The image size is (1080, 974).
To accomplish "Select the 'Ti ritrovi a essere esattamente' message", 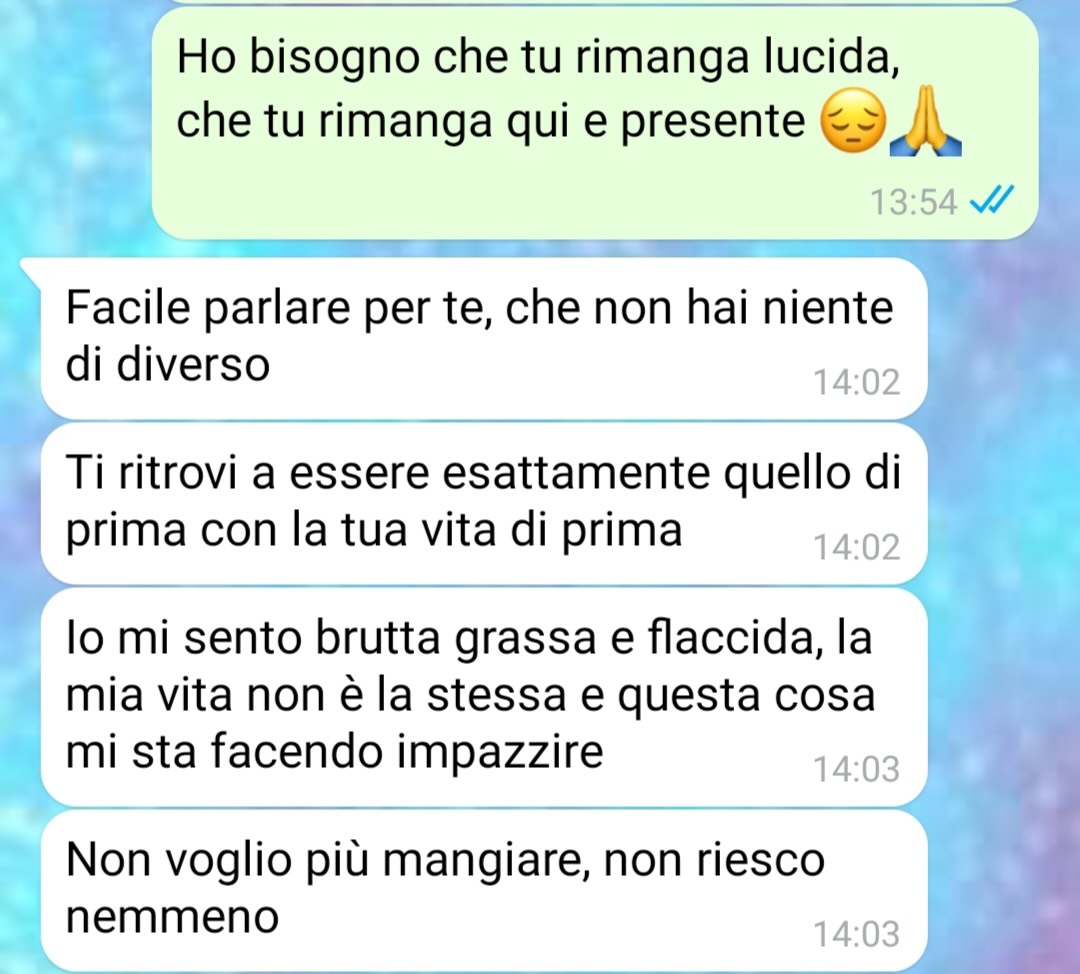I will (484, 504).
